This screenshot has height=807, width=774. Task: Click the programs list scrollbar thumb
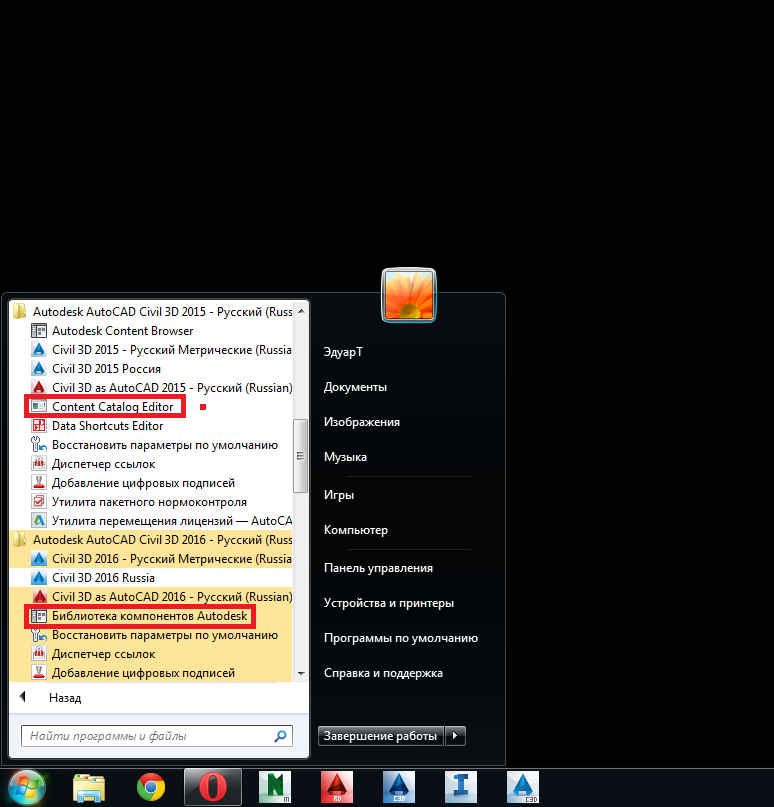click(x=301, y=456)
